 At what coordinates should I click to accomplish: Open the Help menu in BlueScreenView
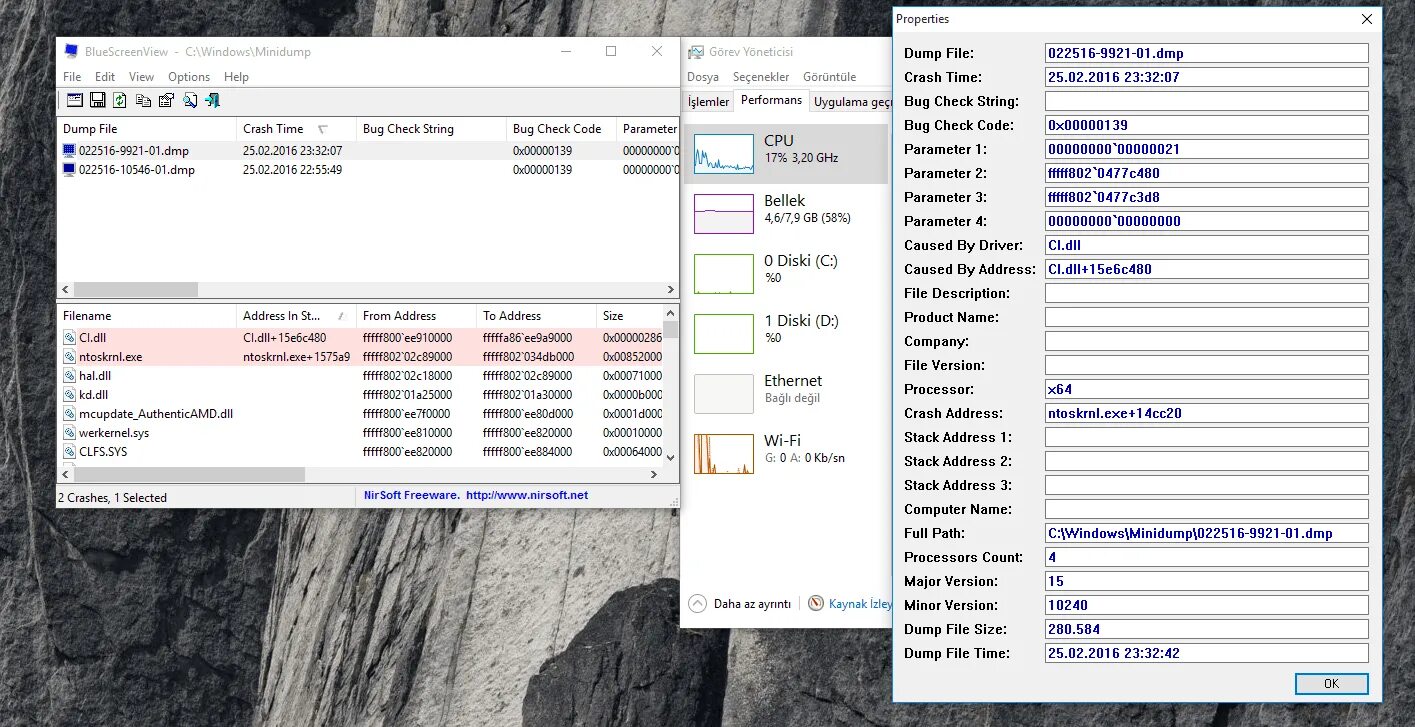[x=236, y=77]
